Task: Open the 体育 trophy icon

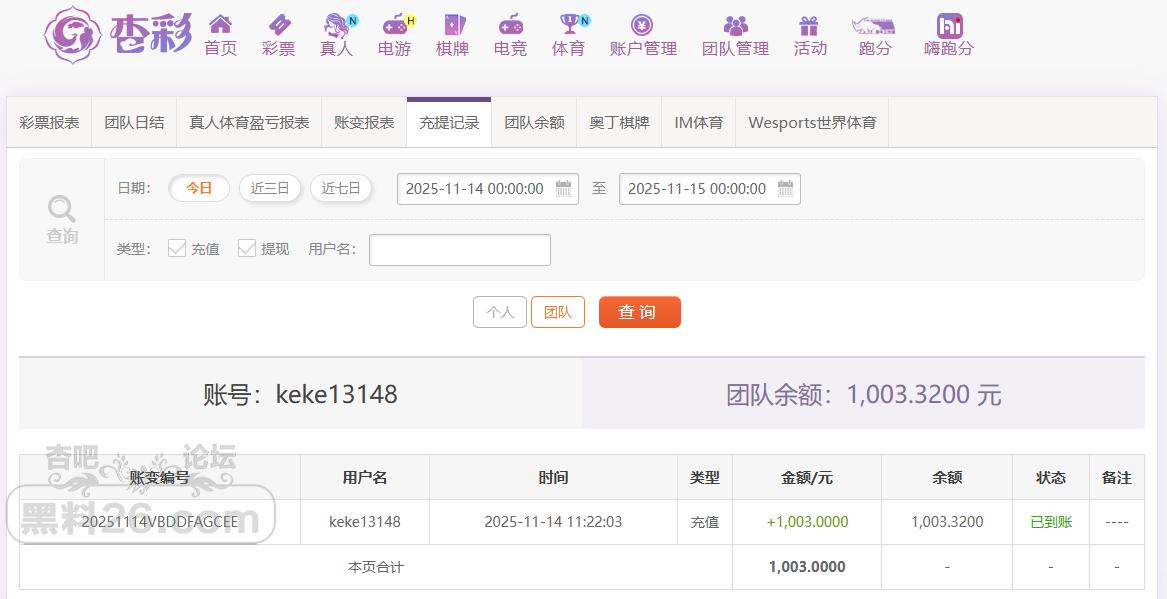Action: [568, 25]
